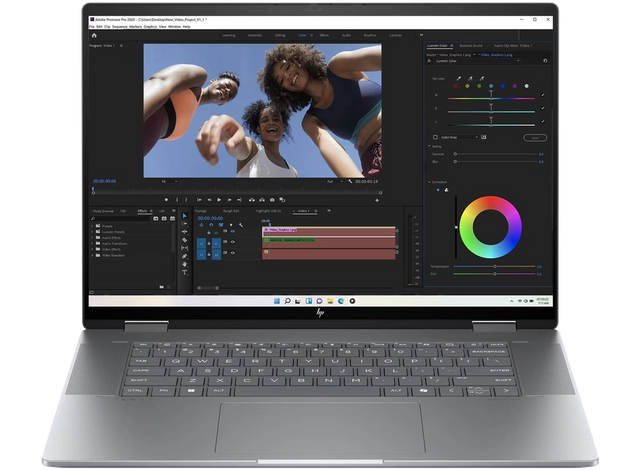Open the Lumetri Color effect dropdown
This screenshot has height=470, width=640.
(x=478, y=61)
